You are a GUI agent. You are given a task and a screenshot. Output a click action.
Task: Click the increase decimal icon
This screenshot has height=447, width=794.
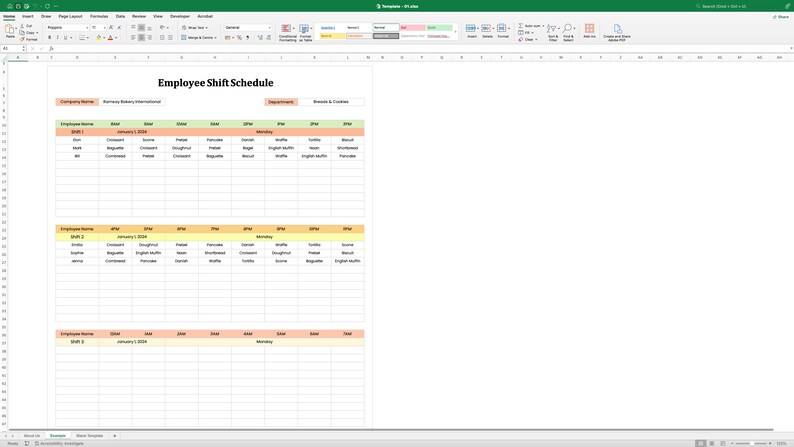coord(260,37)
